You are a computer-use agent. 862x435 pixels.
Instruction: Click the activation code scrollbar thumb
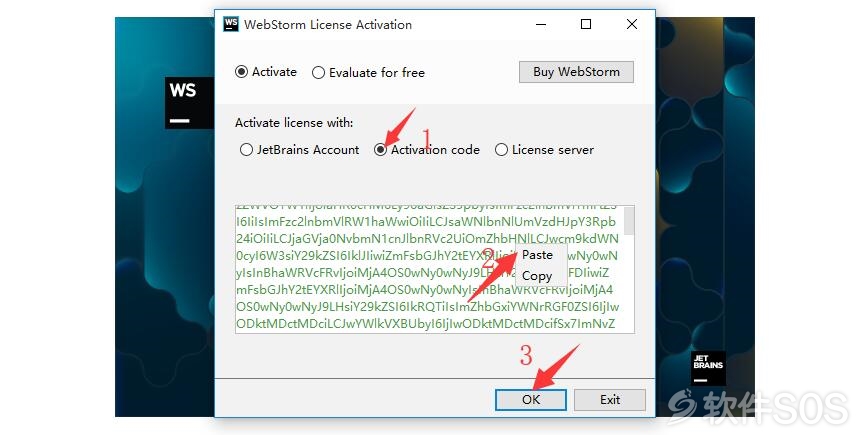pos(629,221)
